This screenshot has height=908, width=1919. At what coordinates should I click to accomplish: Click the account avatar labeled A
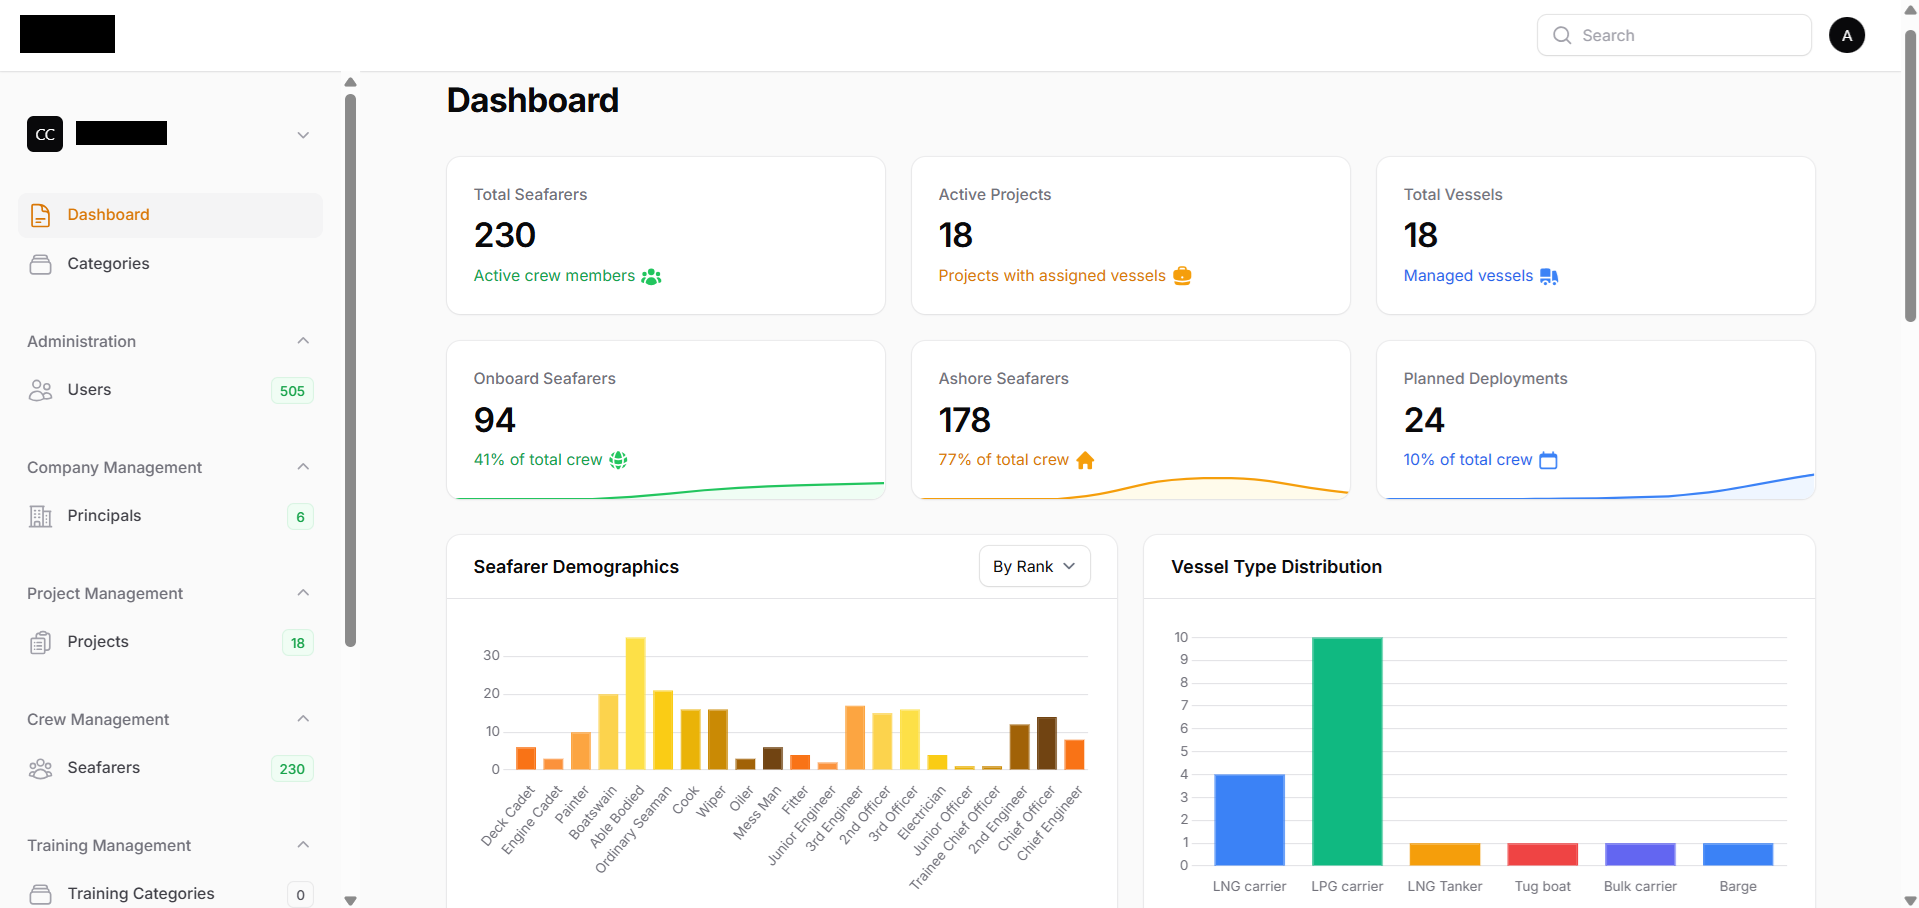[x=1846, y=35]
